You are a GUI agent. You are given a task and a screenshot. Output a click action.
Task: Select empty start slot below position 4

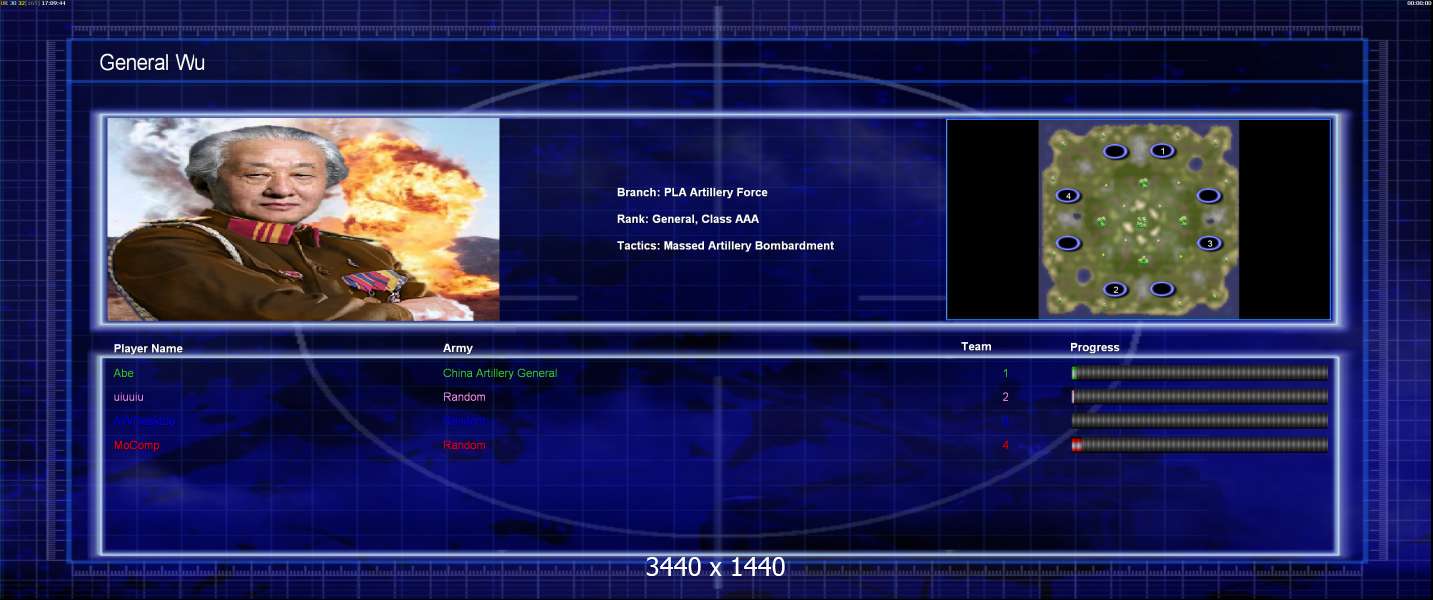(1068, 243)
